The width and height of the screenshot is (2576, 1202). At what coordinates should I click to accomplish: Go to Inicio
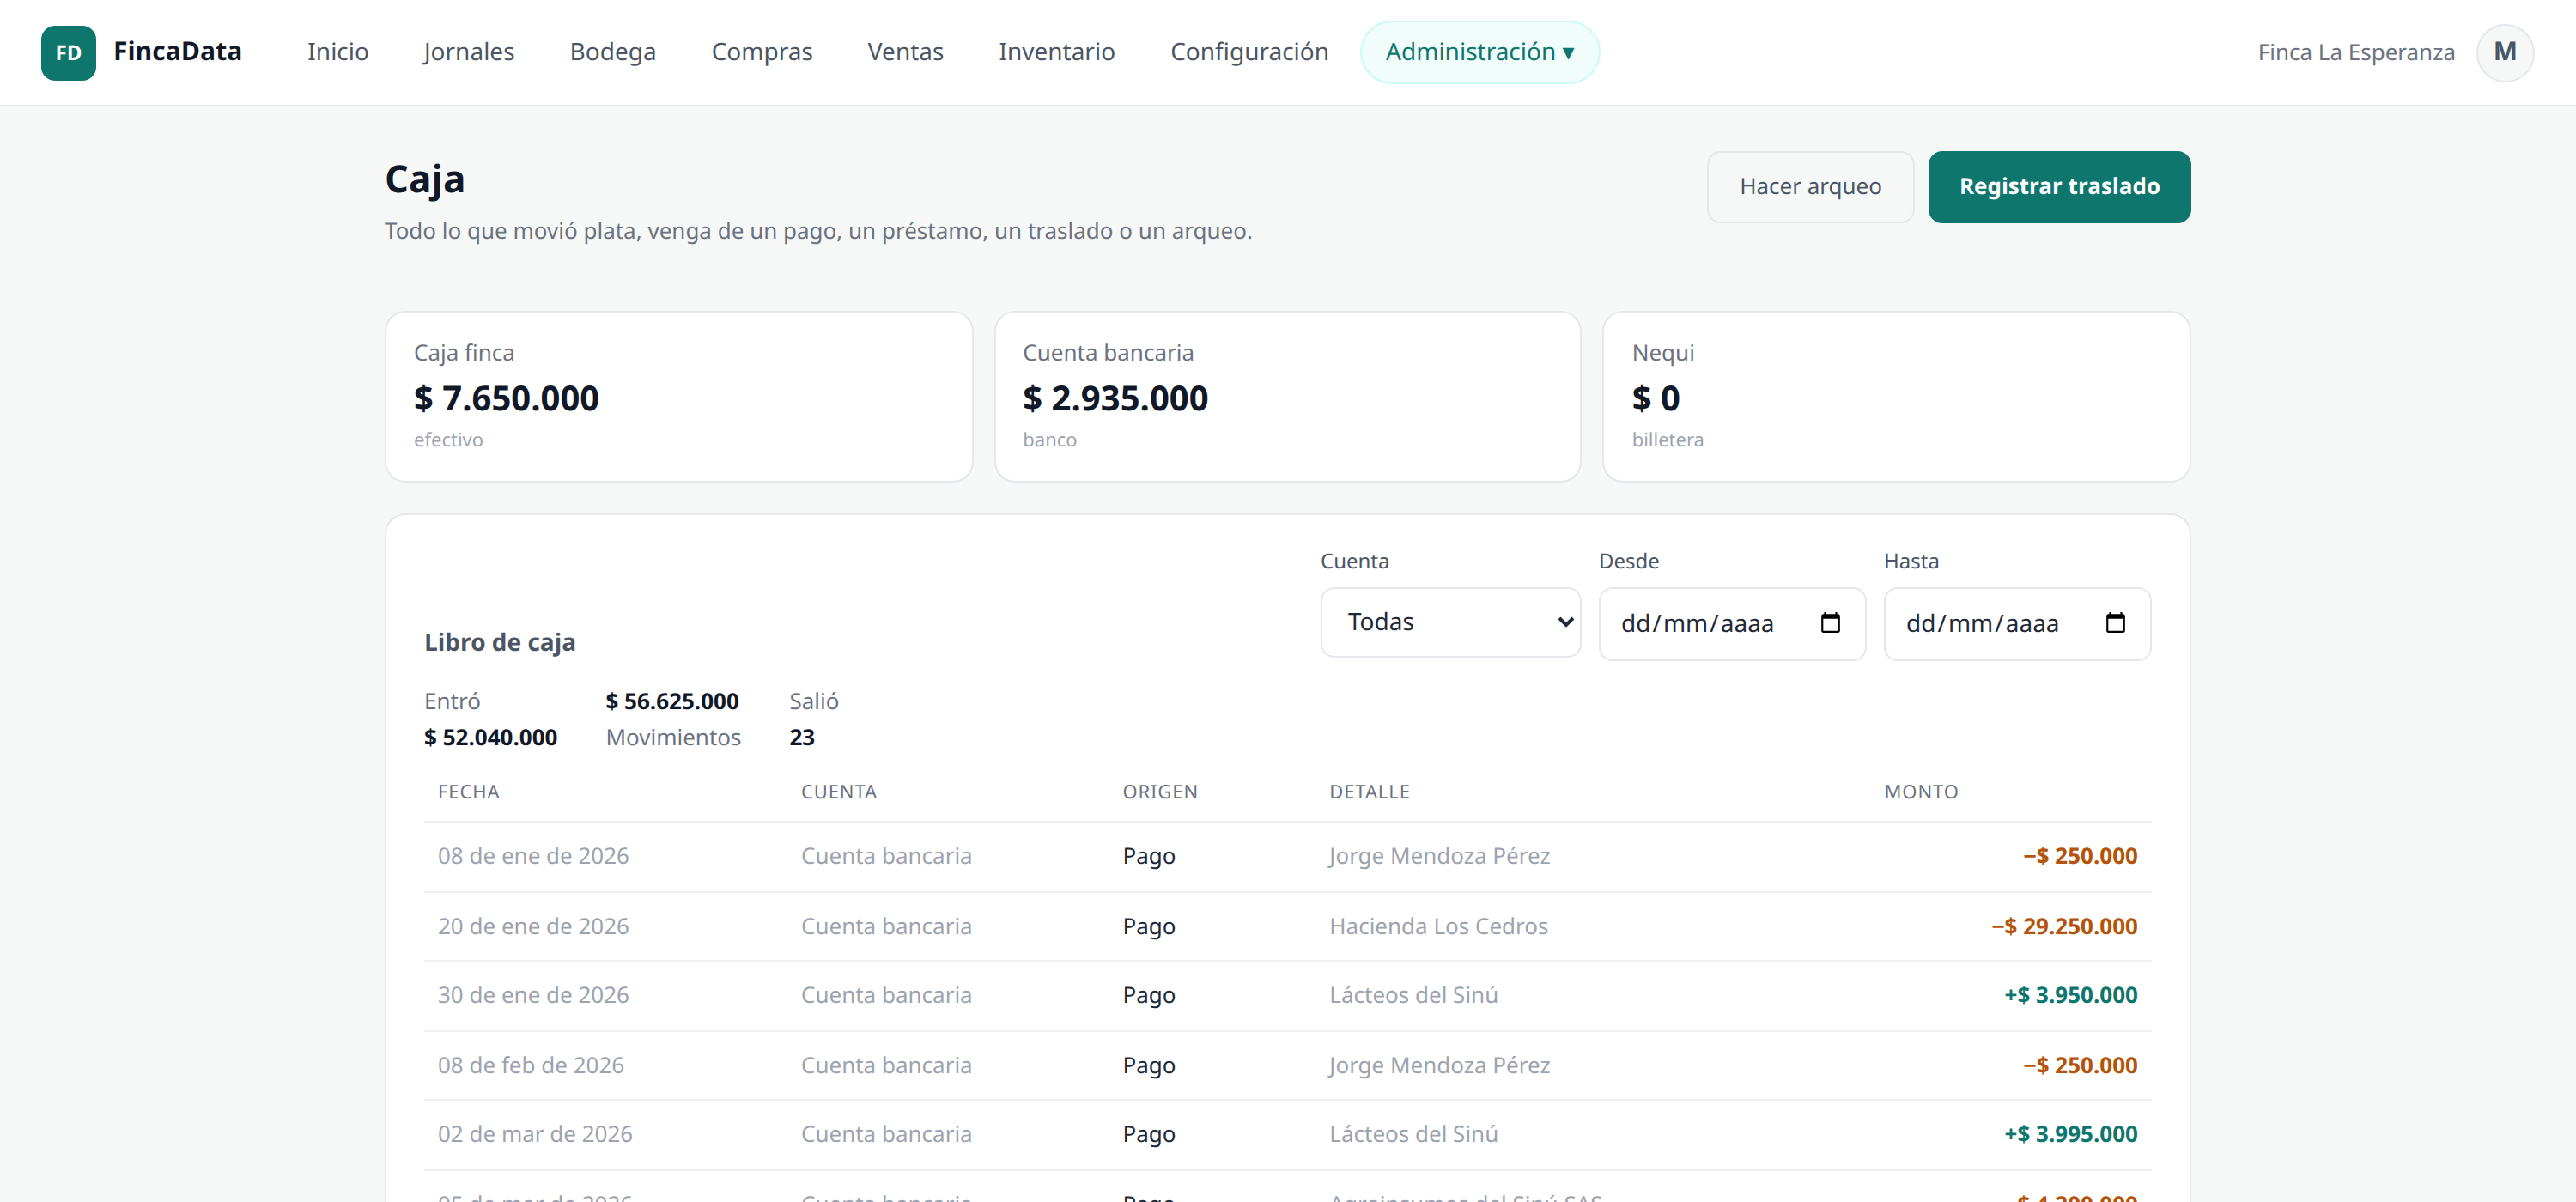click(338, 52)
